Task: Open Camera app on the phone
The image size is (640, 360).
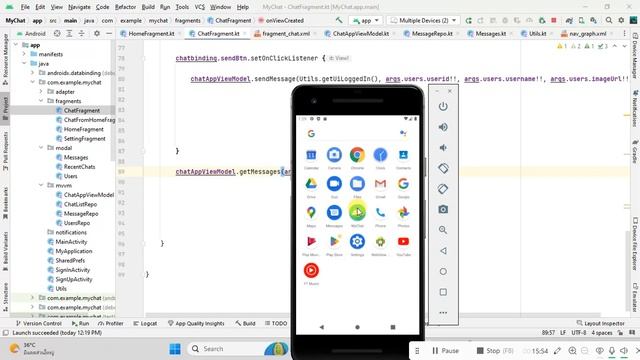Action: 334,155
